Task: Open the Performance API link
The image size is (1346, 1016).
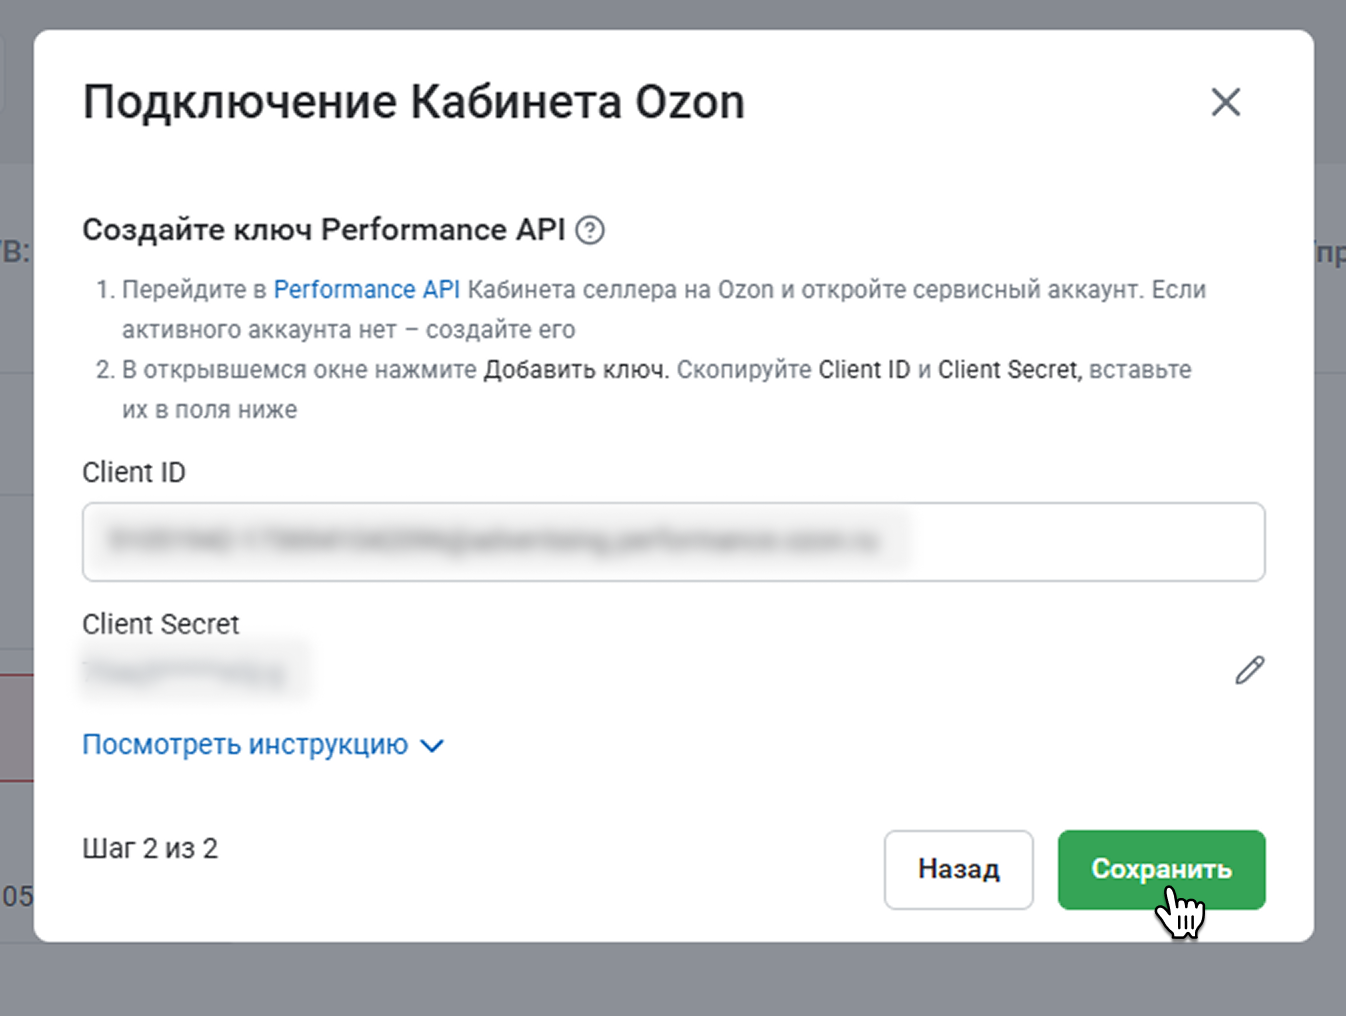Action: pyautogui.click(x=367, y=289)
